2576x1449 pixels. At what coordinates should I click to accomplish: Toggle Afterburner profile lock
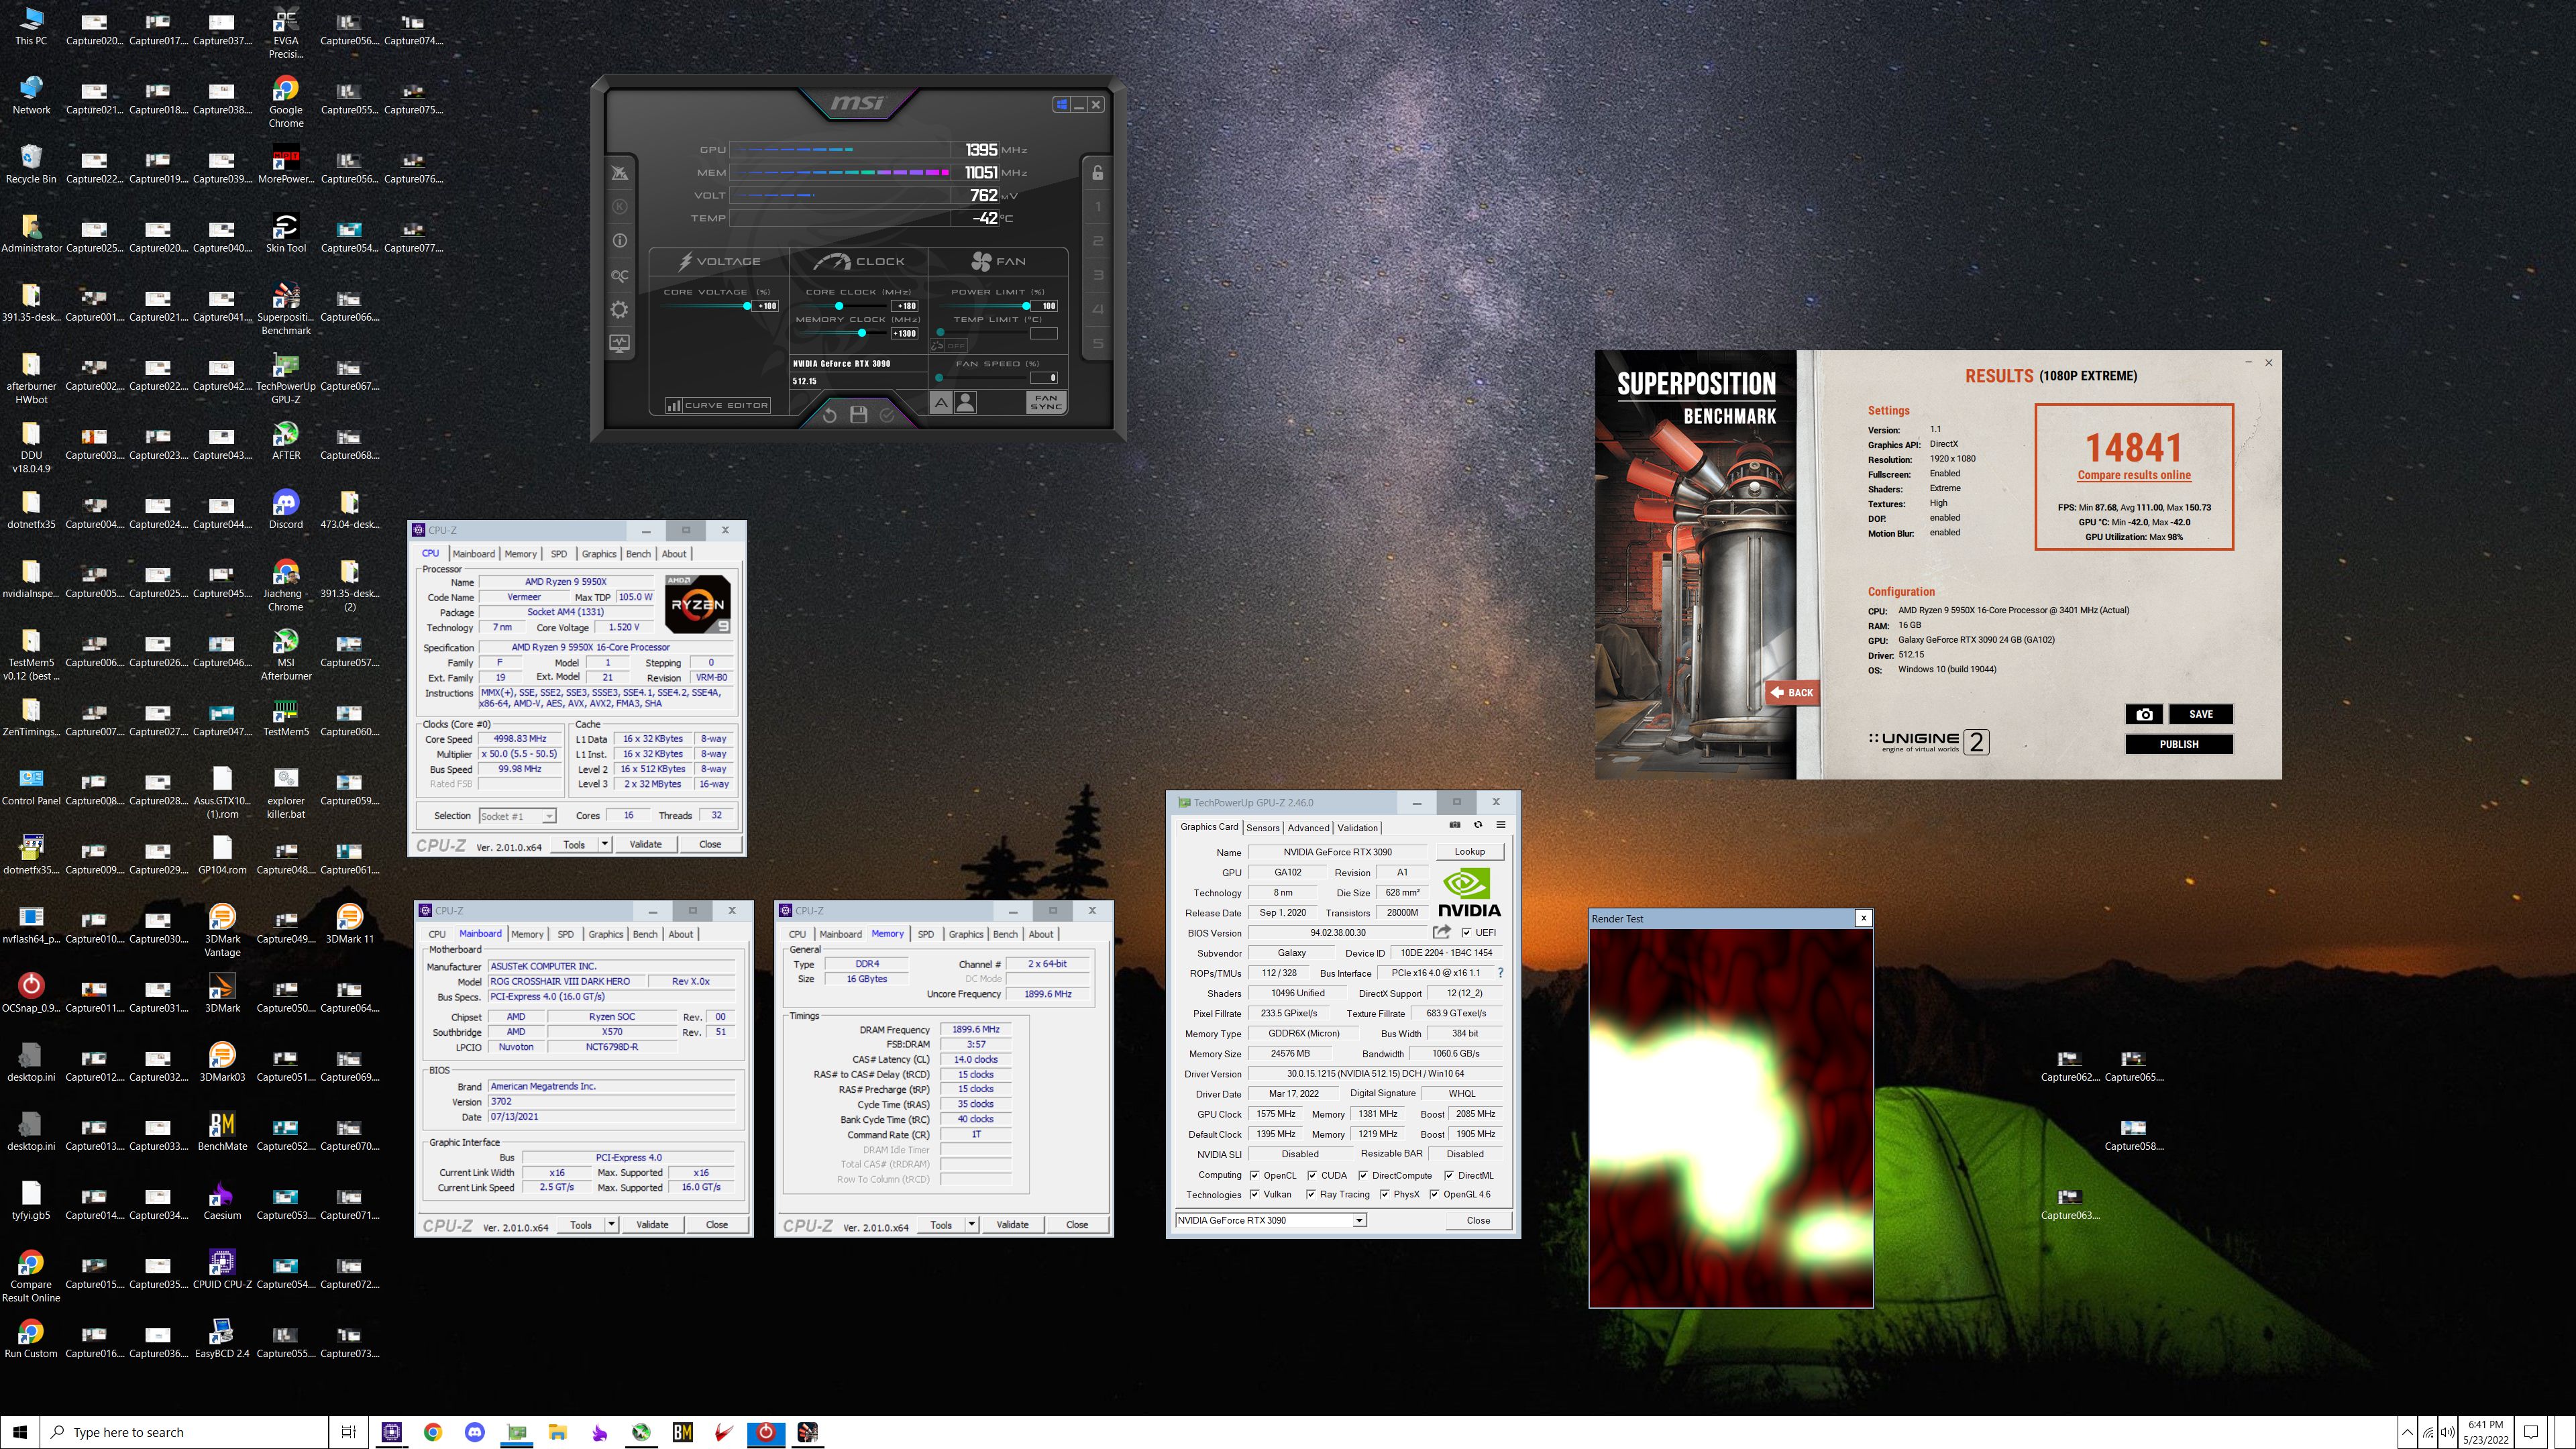[1098, 173]
